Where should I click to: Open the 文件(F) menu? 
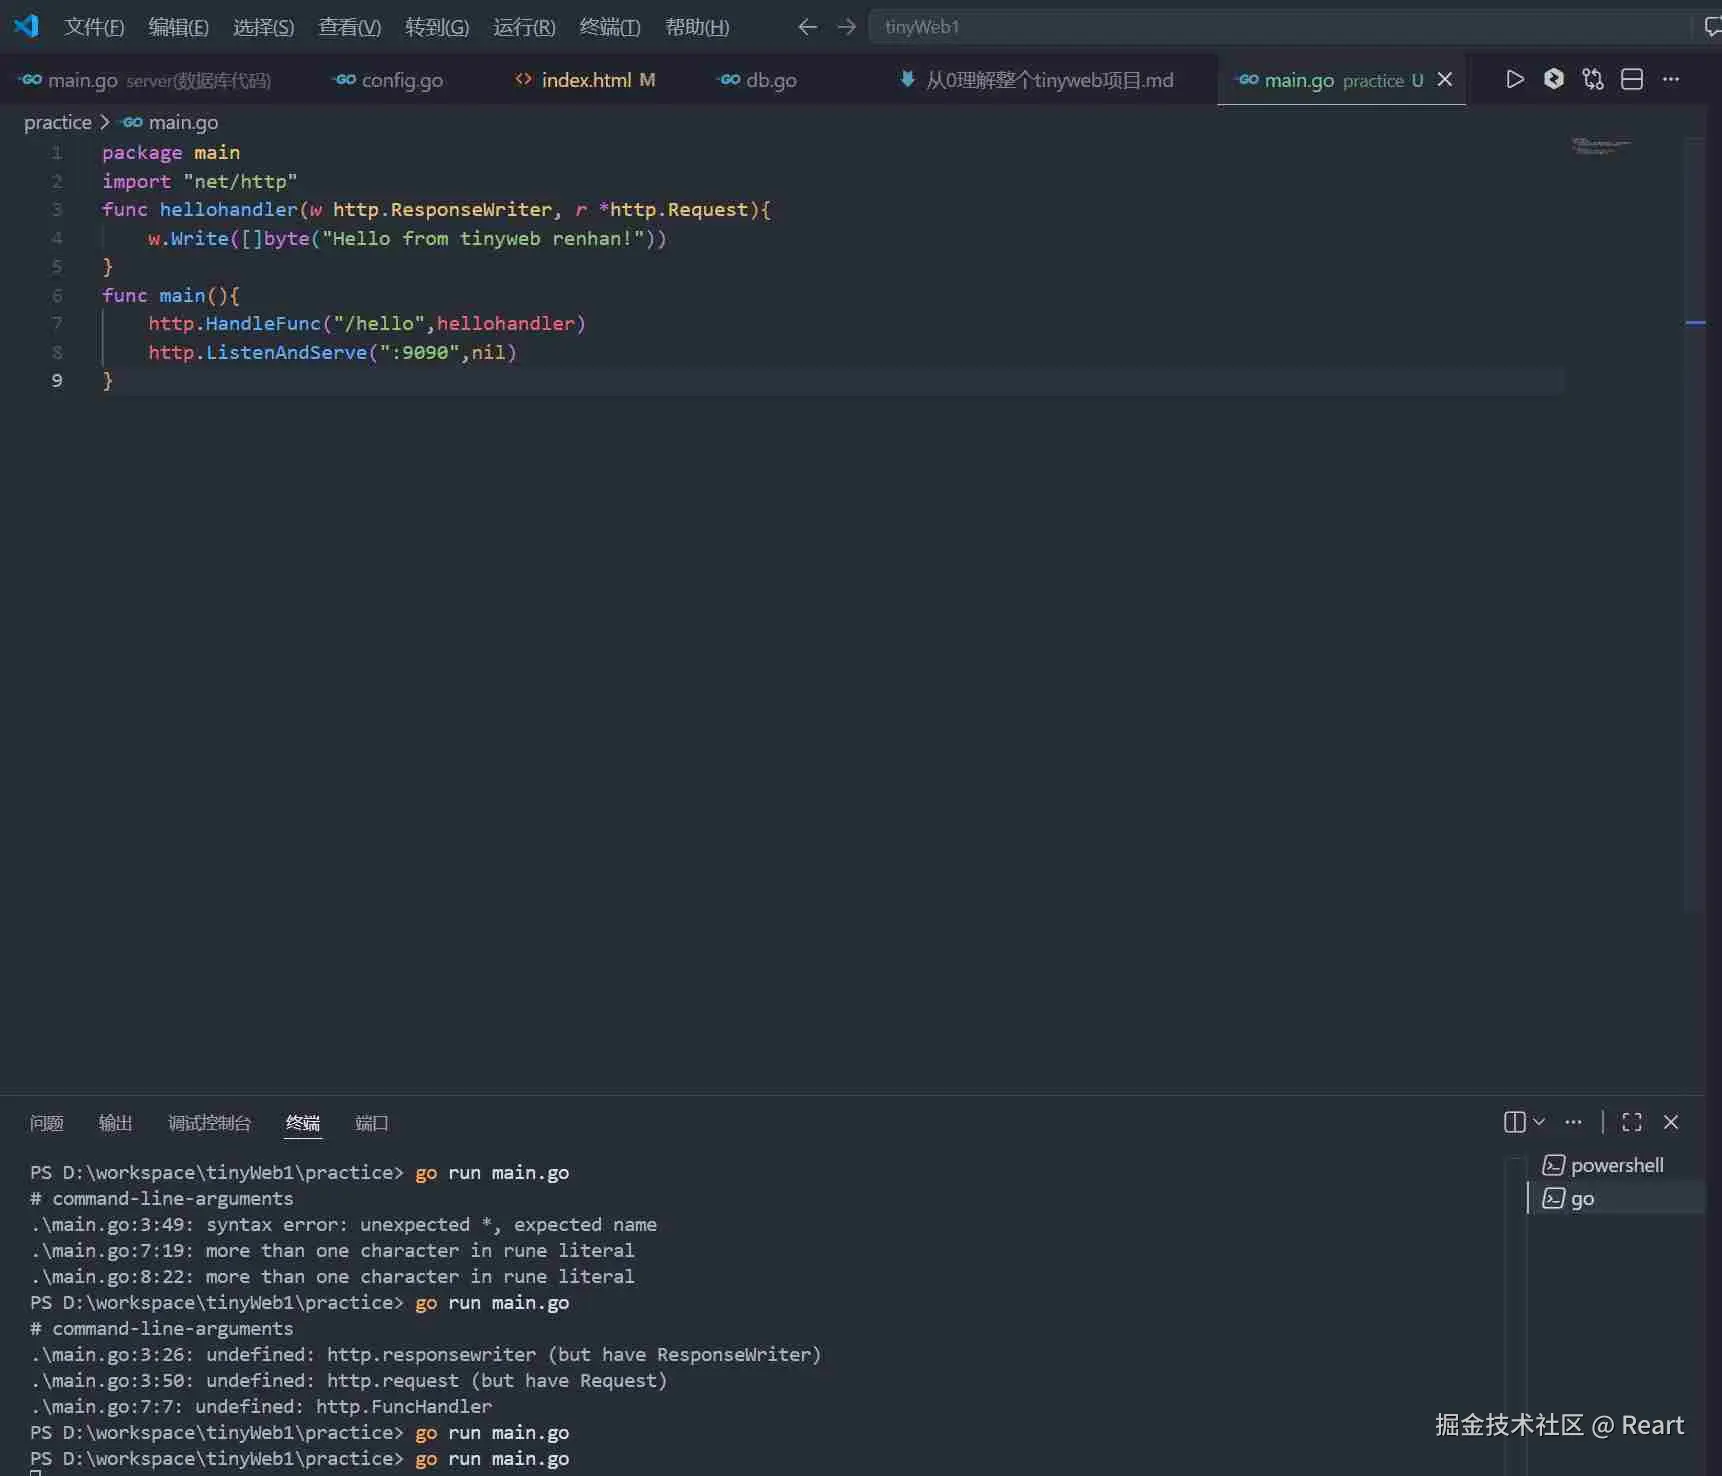[94, 27]
